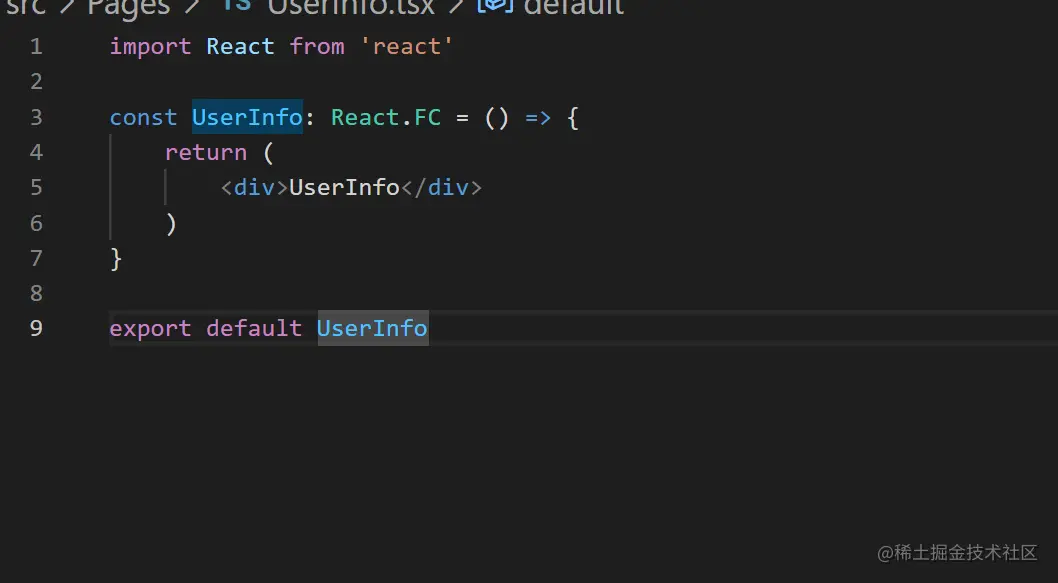Click highlighted UserInfo on line 9
The image size is (1058, 583).
[372, 328]
